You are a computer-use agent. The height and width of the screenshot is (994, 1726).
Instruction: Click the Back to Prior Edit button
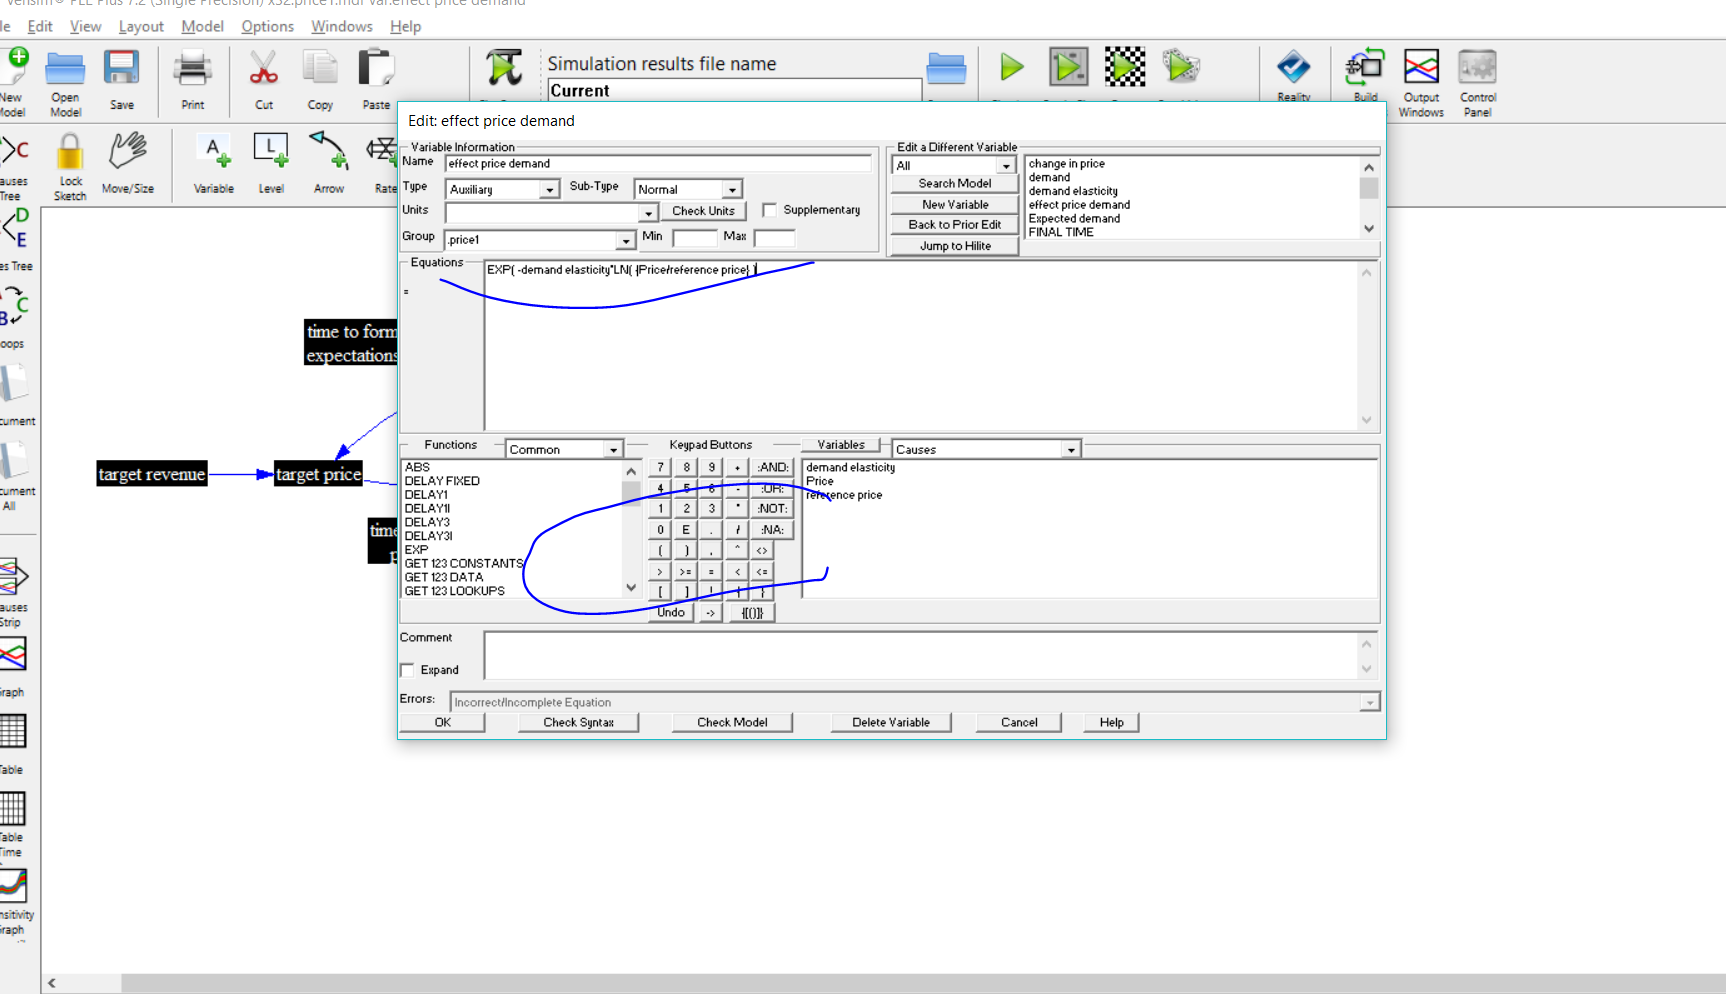coord(955,225)
